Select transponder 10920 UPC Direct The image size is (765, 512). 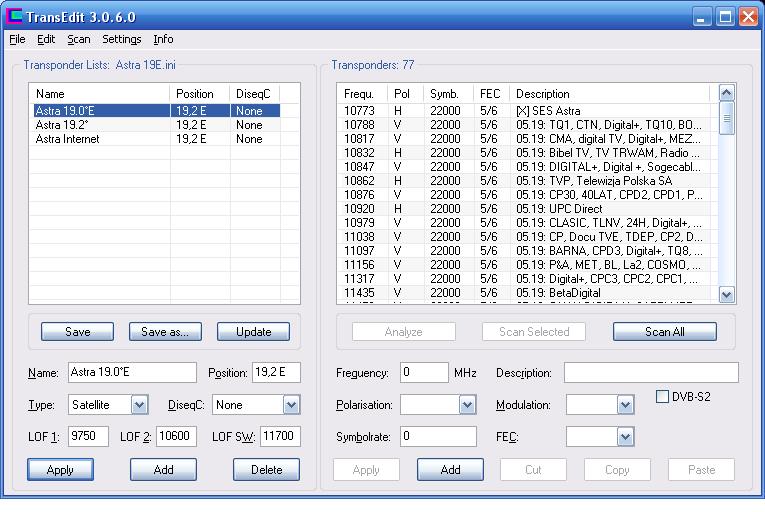pyautogui.click(x=526, y=209)
